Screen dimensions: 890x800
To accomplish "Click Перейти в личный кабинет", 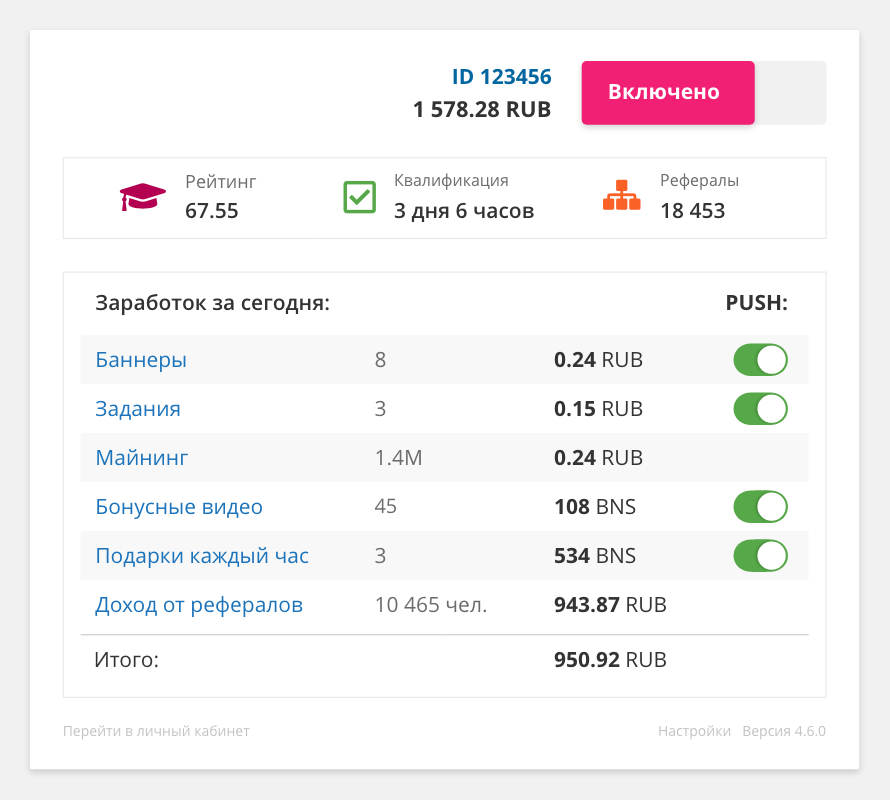I will [156, 731].
